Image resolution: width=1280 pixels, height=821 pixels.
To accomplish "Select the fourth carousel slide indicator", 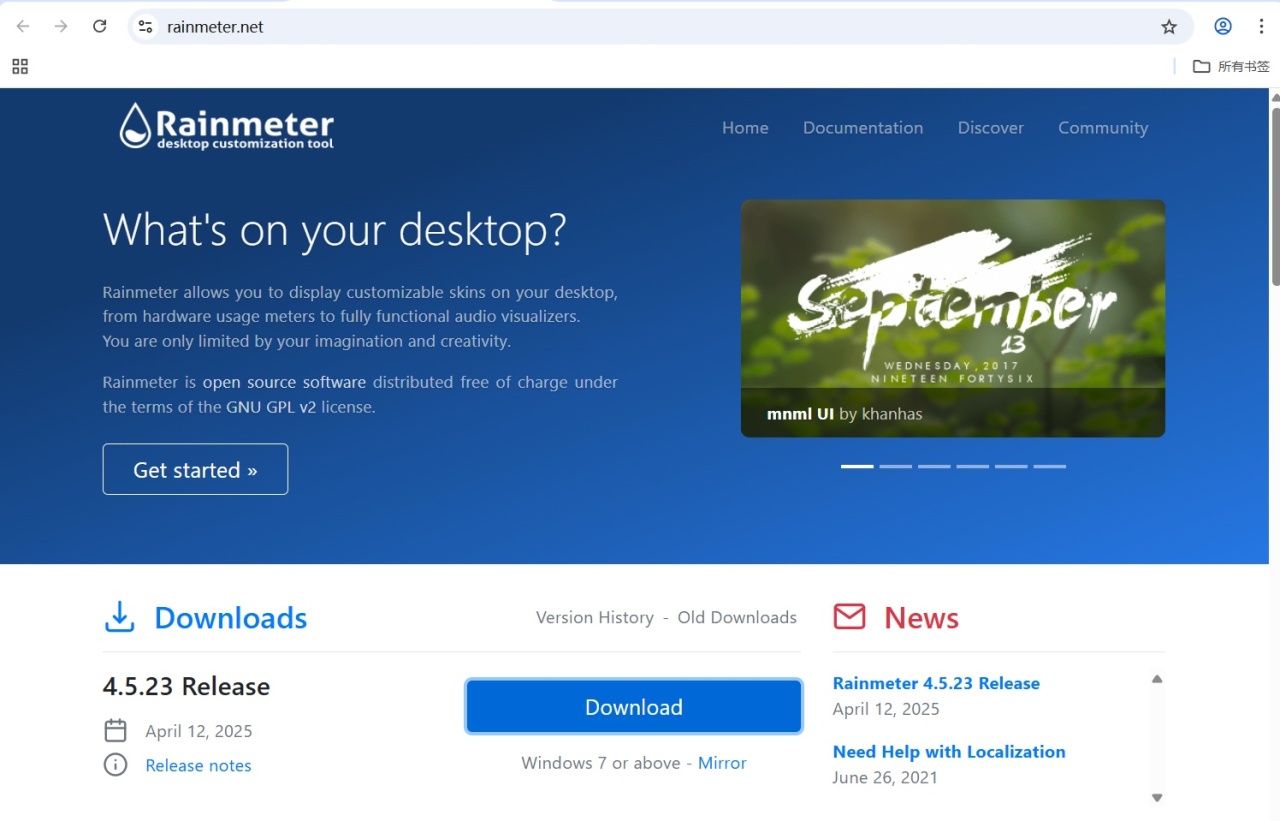I will tap(973, 466).
